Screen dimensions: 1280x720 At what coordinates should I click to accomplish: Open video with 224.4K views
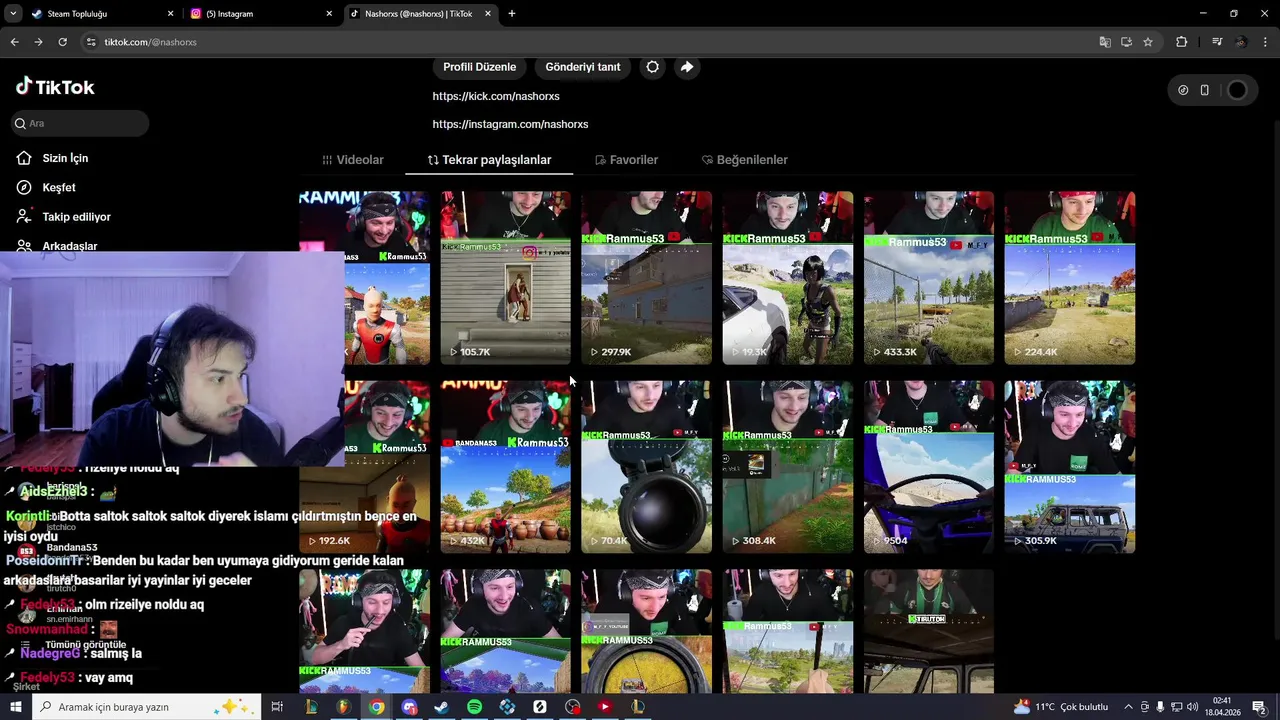[x=1070, y=278]
